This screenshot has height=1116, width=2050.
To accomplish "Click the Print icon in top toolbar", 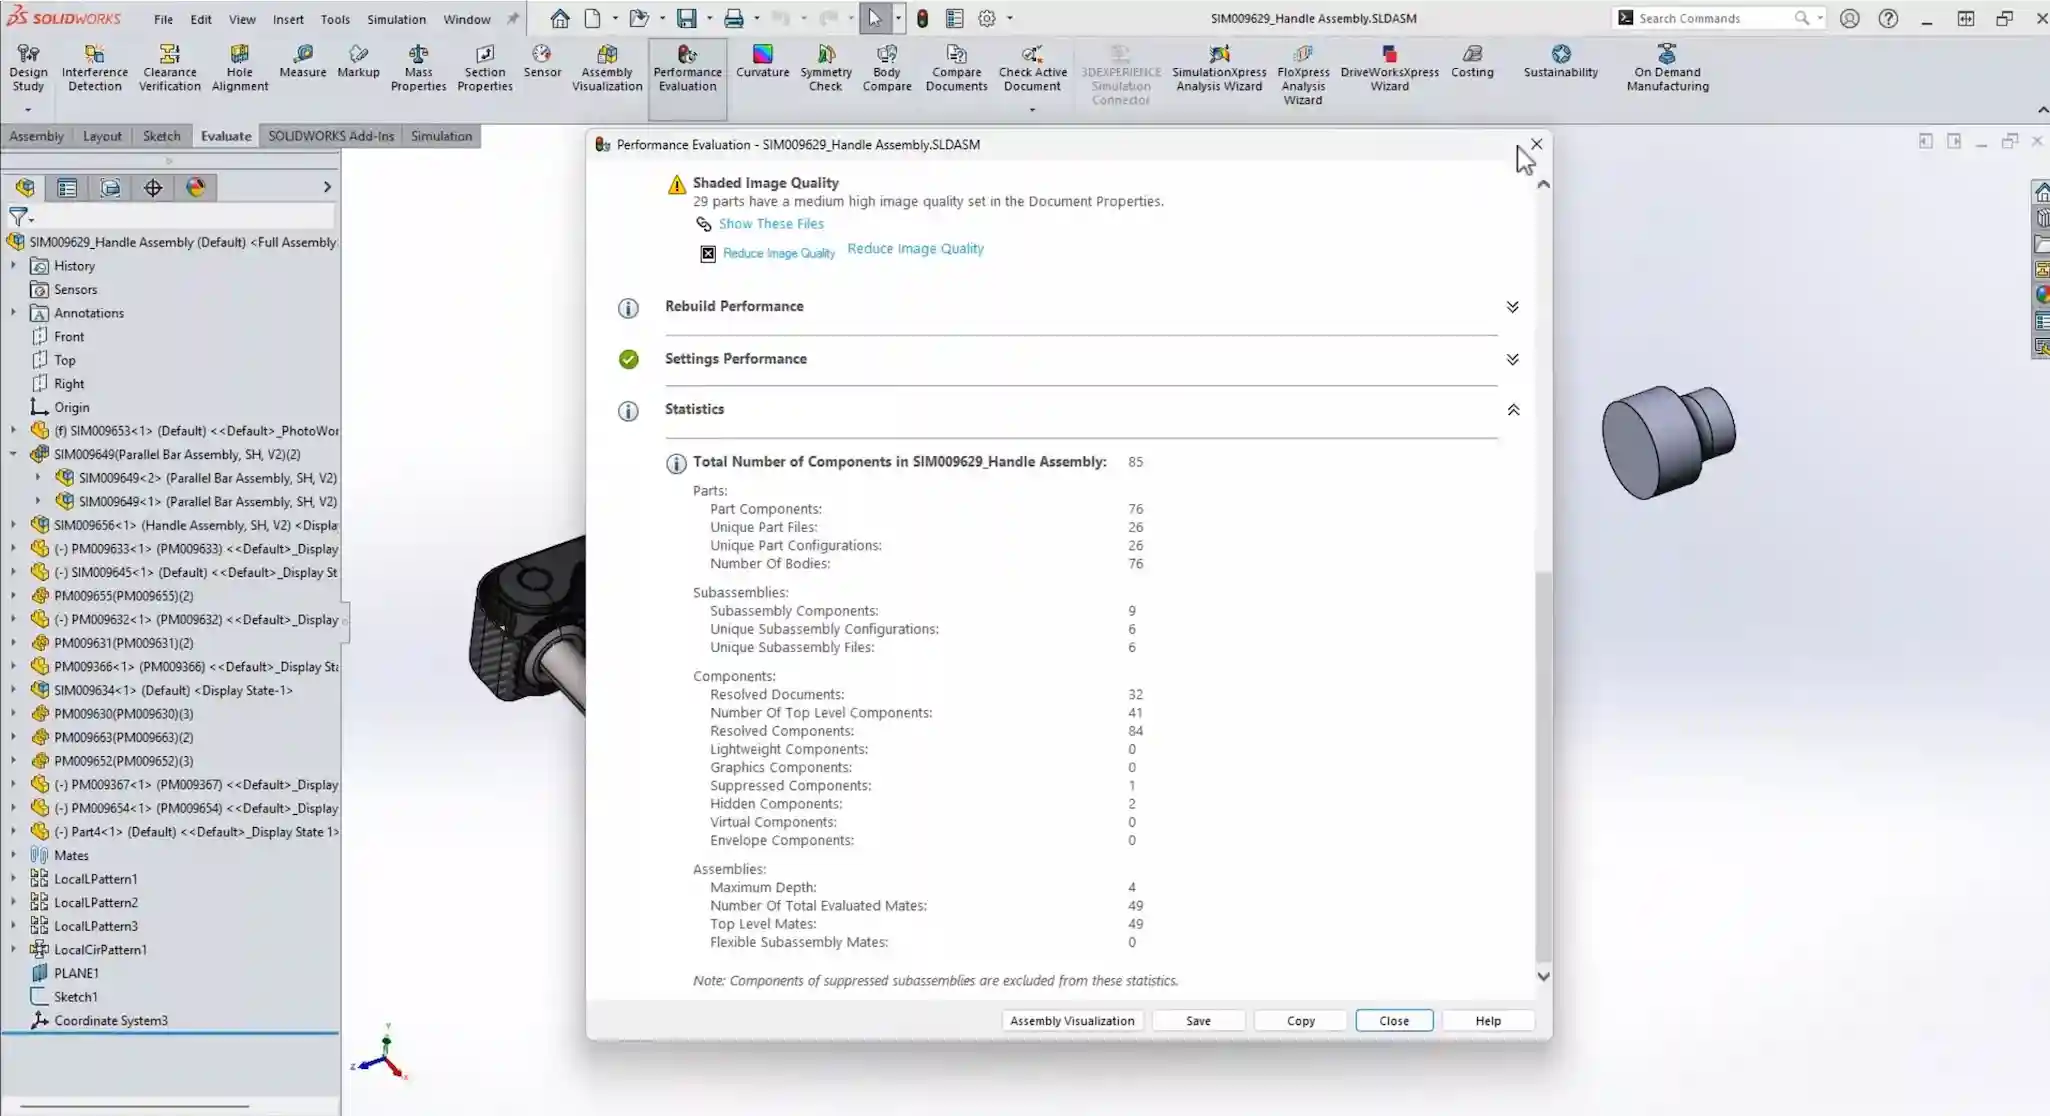I will click(x=734, y=18).
